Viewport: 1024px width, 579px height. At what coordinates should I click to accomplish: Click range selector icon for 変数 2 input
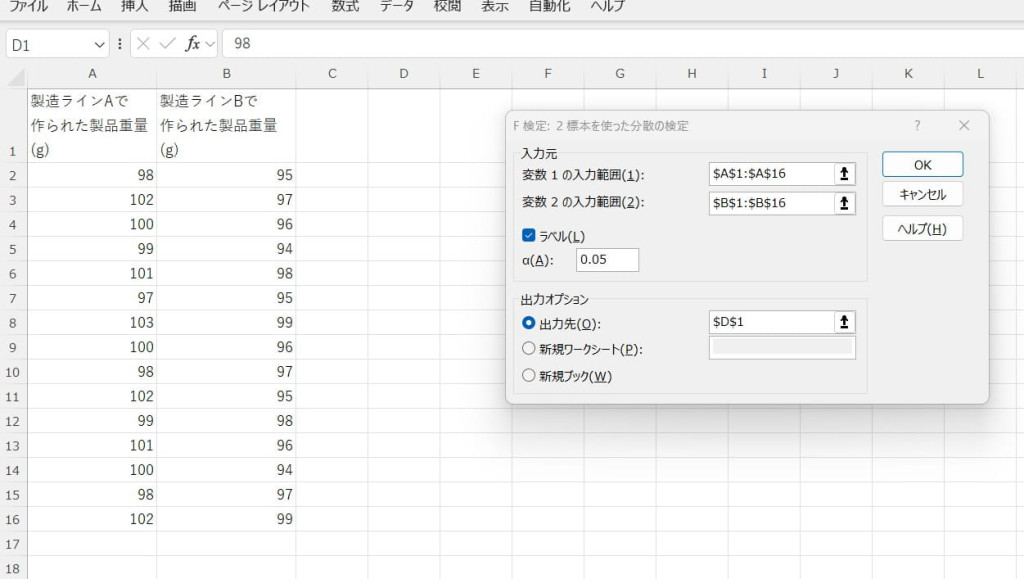pyautogui.click(x=845, y=203)
